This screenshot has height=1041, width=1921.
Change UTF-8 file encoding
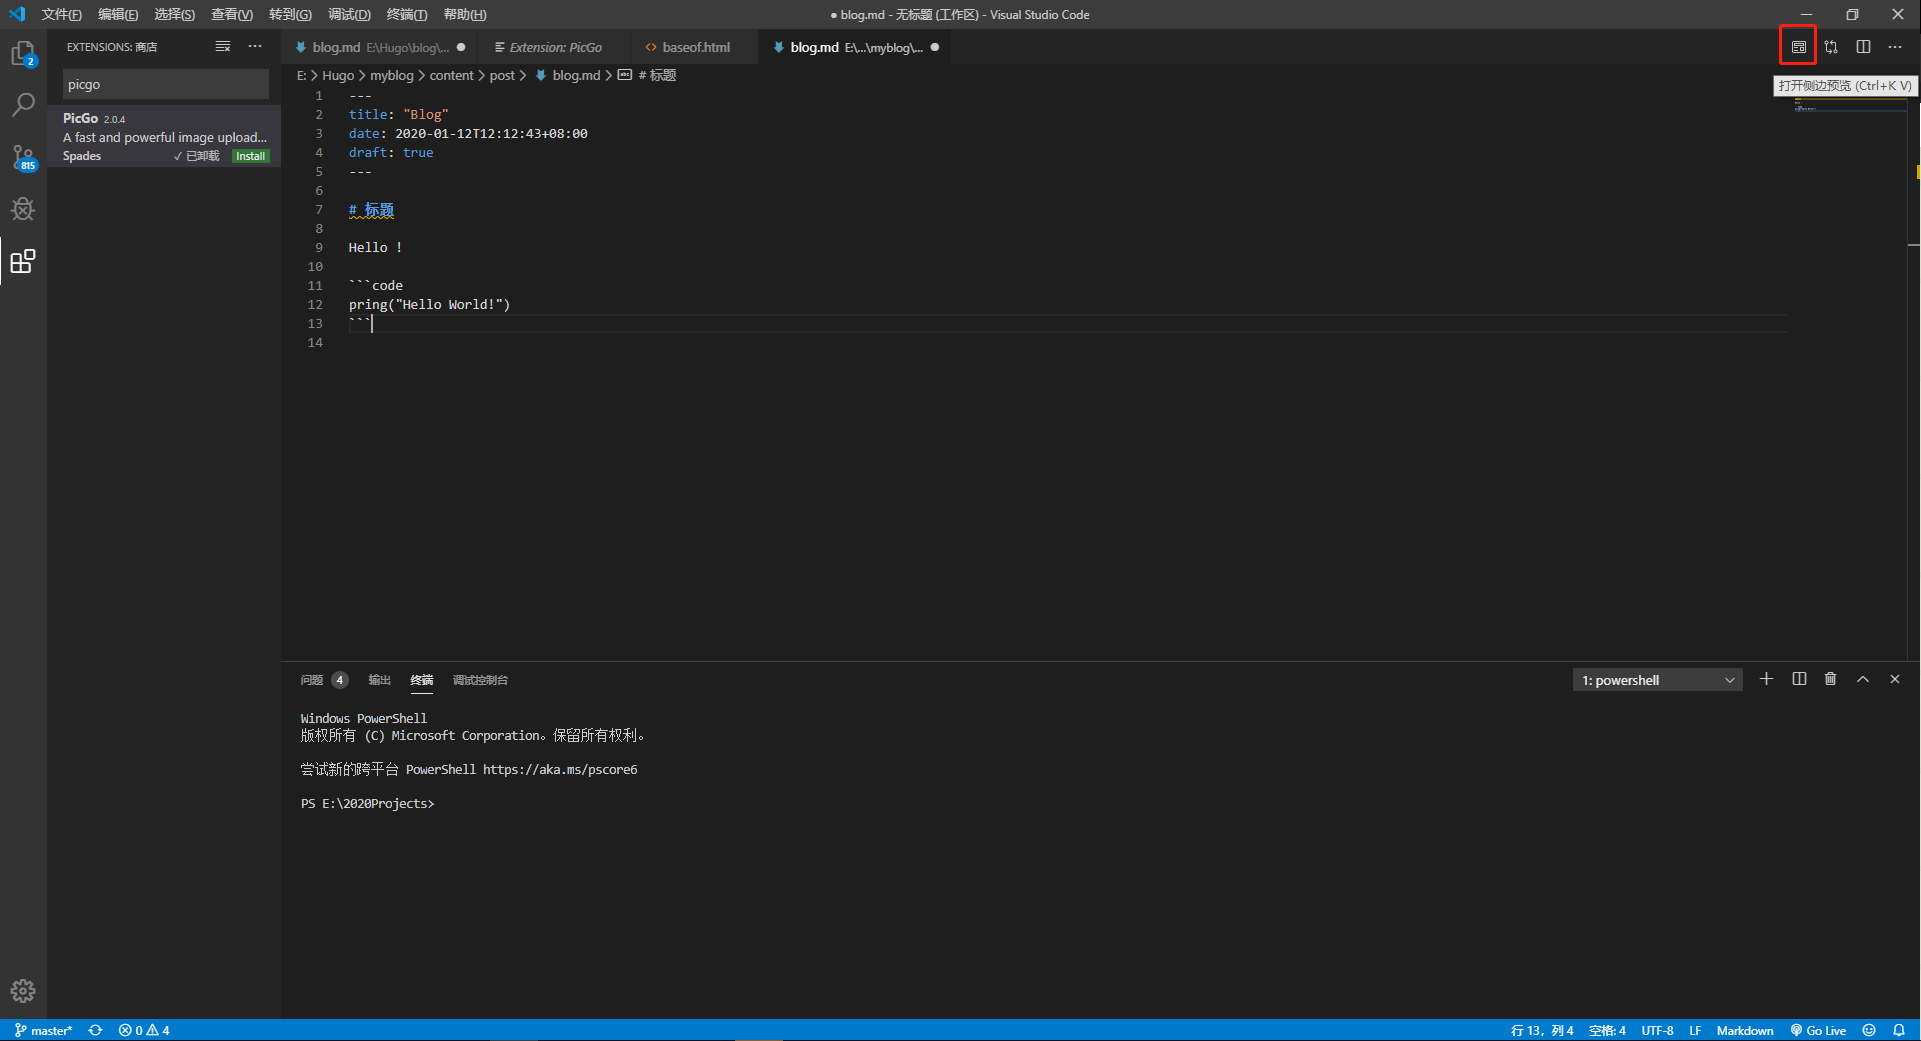pyautogui.click(x=1657, y=1030)
